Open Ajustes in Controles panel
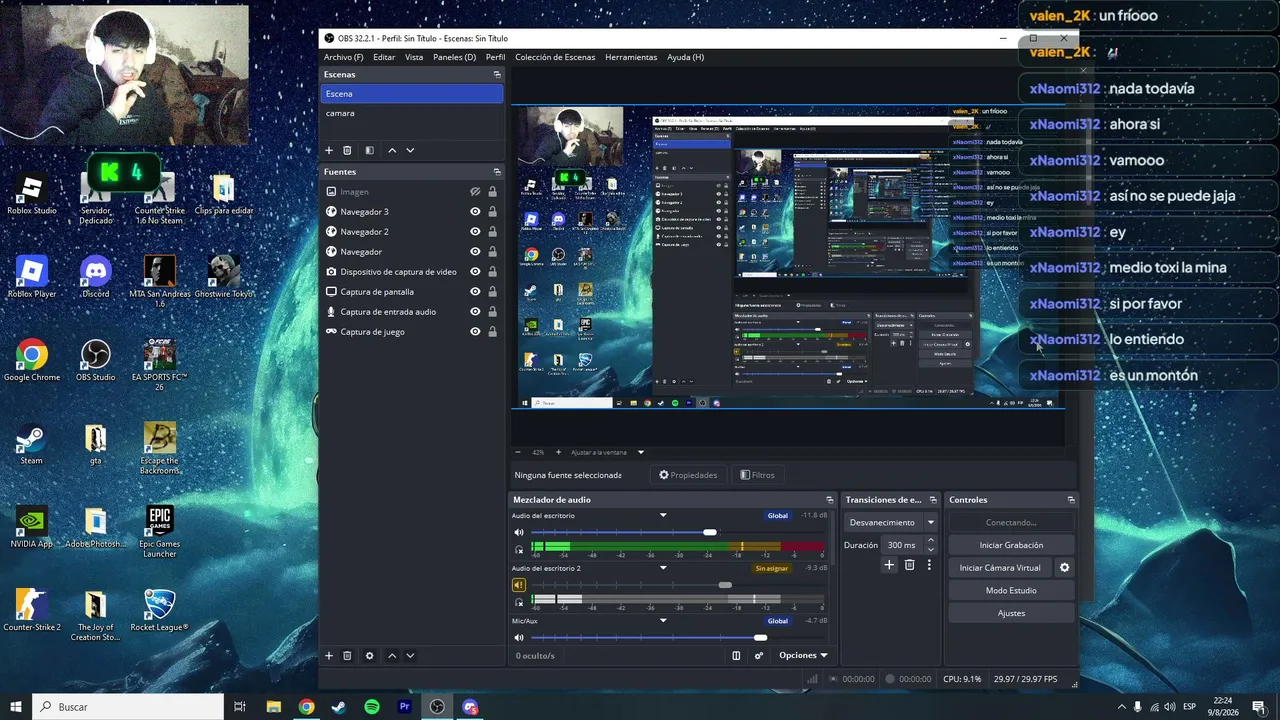 (1011, 613)
